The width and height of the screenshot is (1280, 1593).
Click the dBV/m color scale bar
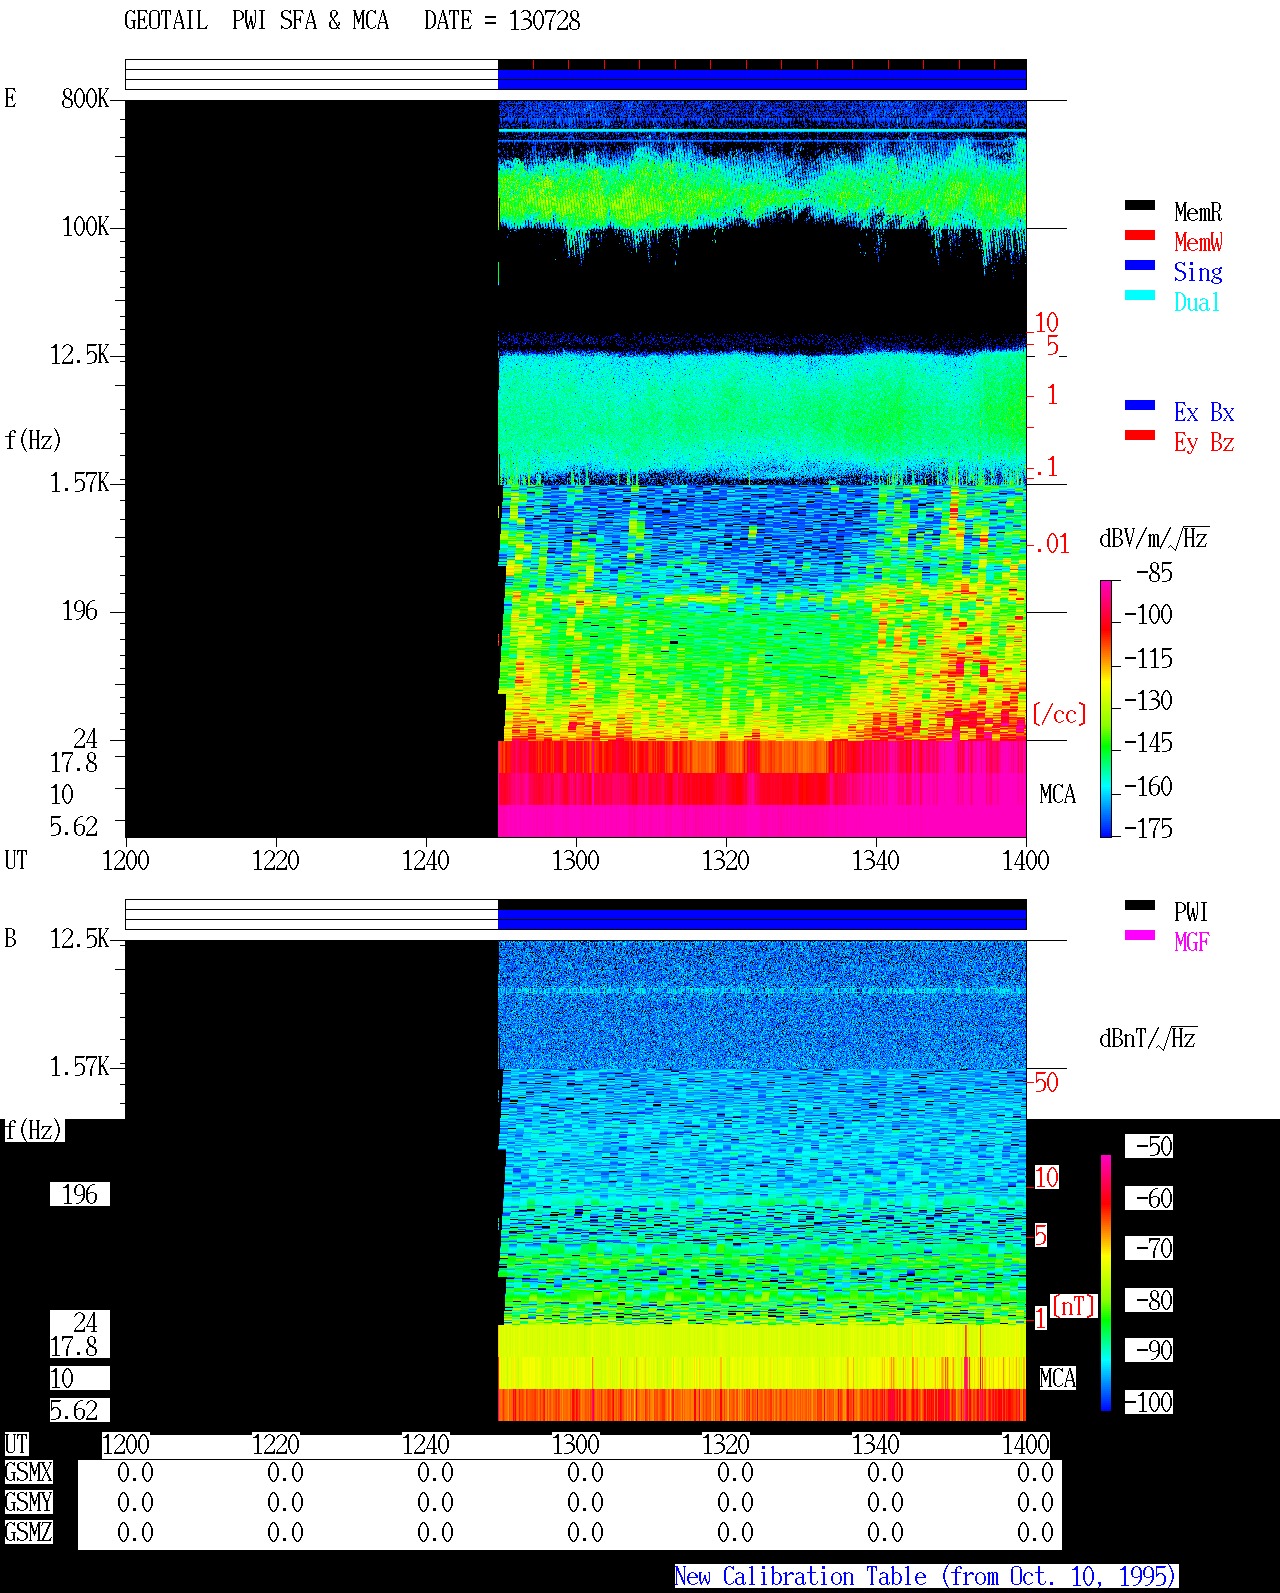[1106, 708]
